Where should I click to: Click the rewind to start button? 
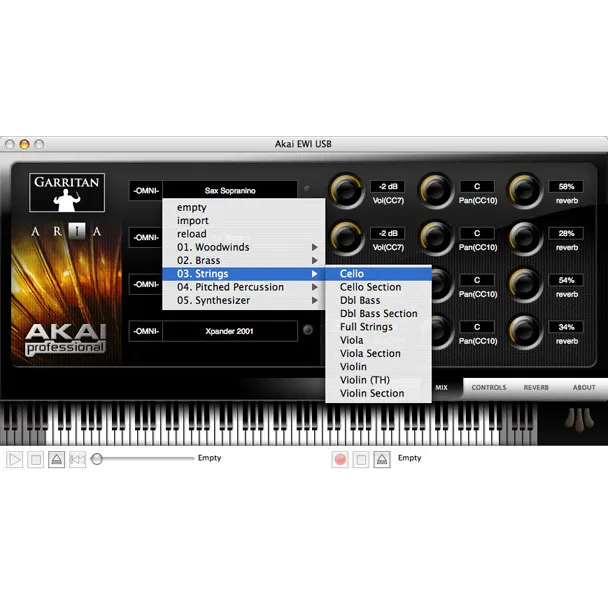click(78, 459)
